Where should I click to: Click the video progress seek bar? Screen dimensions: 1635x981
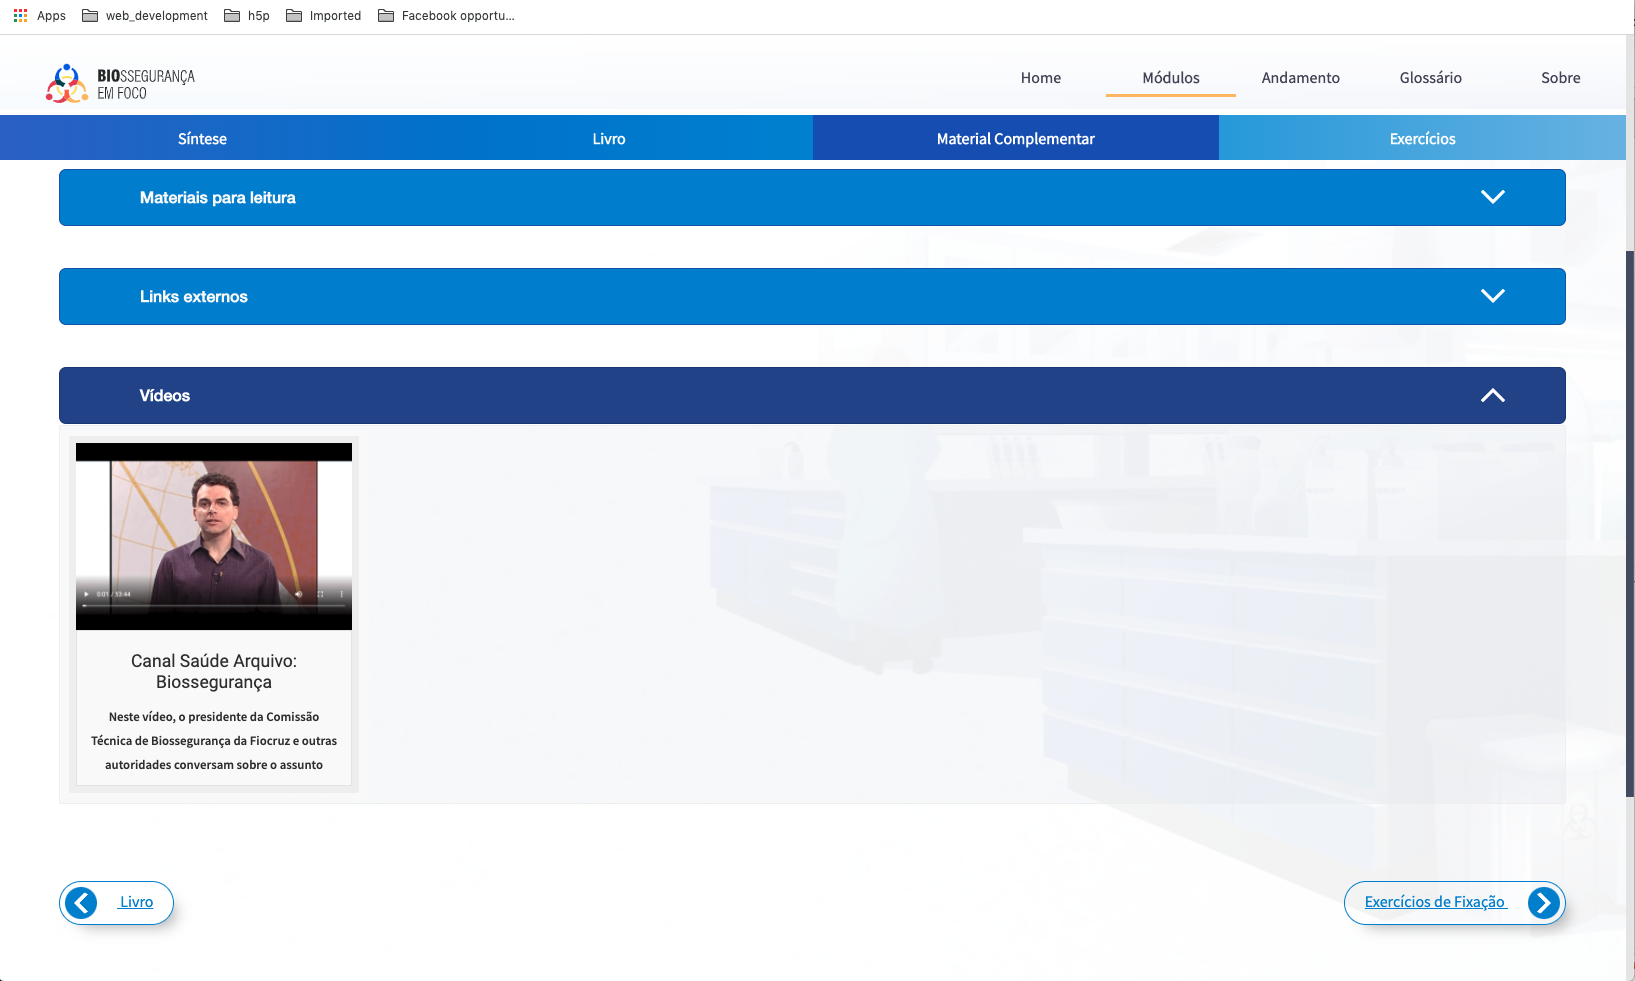pos(214,605)
